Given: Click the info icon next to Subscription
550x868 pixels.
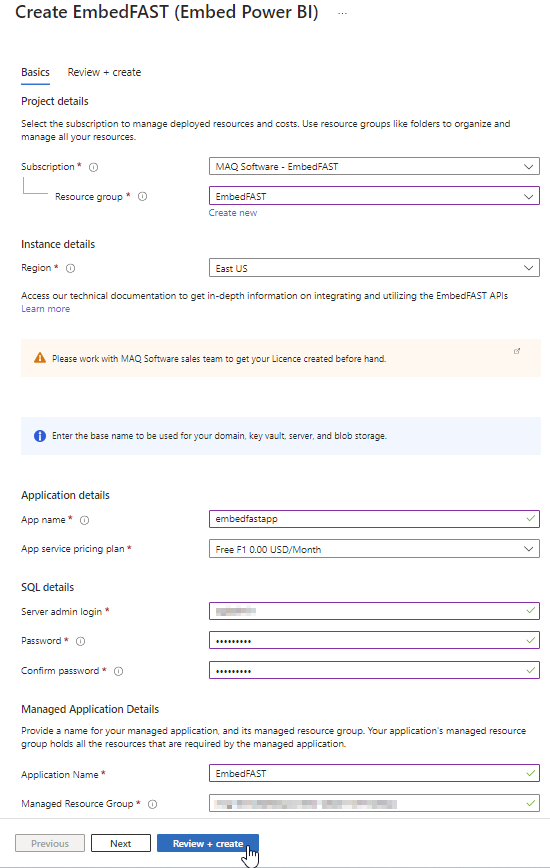Looking at the screenshot, I should [x=94, y=167].
